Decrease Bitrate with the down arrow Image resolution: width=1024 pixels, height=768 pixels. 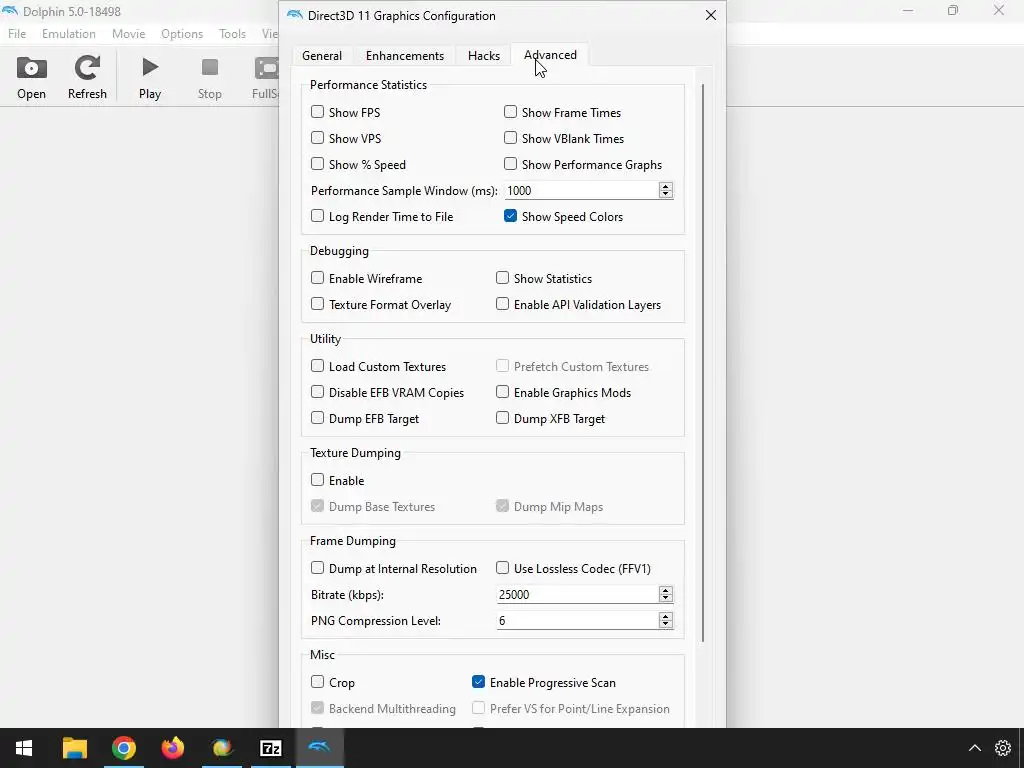665,598
